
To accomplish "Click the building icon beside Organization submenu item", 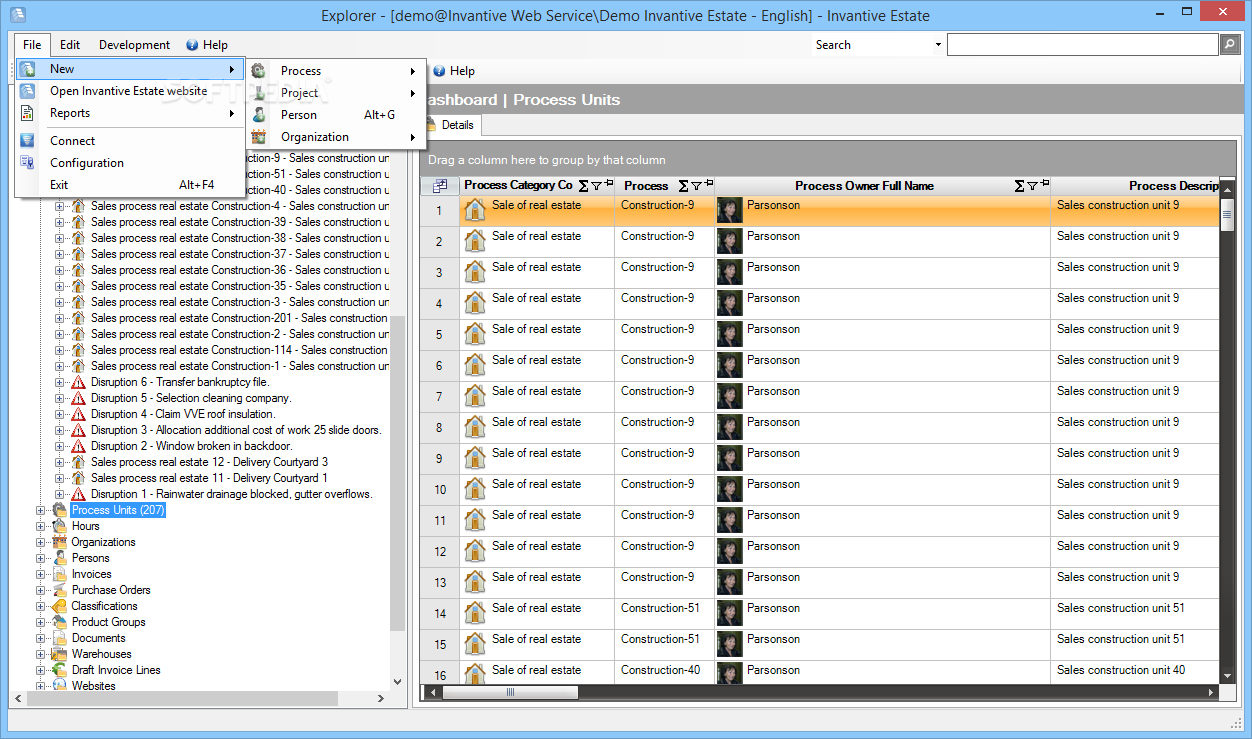I will (259, 137).
